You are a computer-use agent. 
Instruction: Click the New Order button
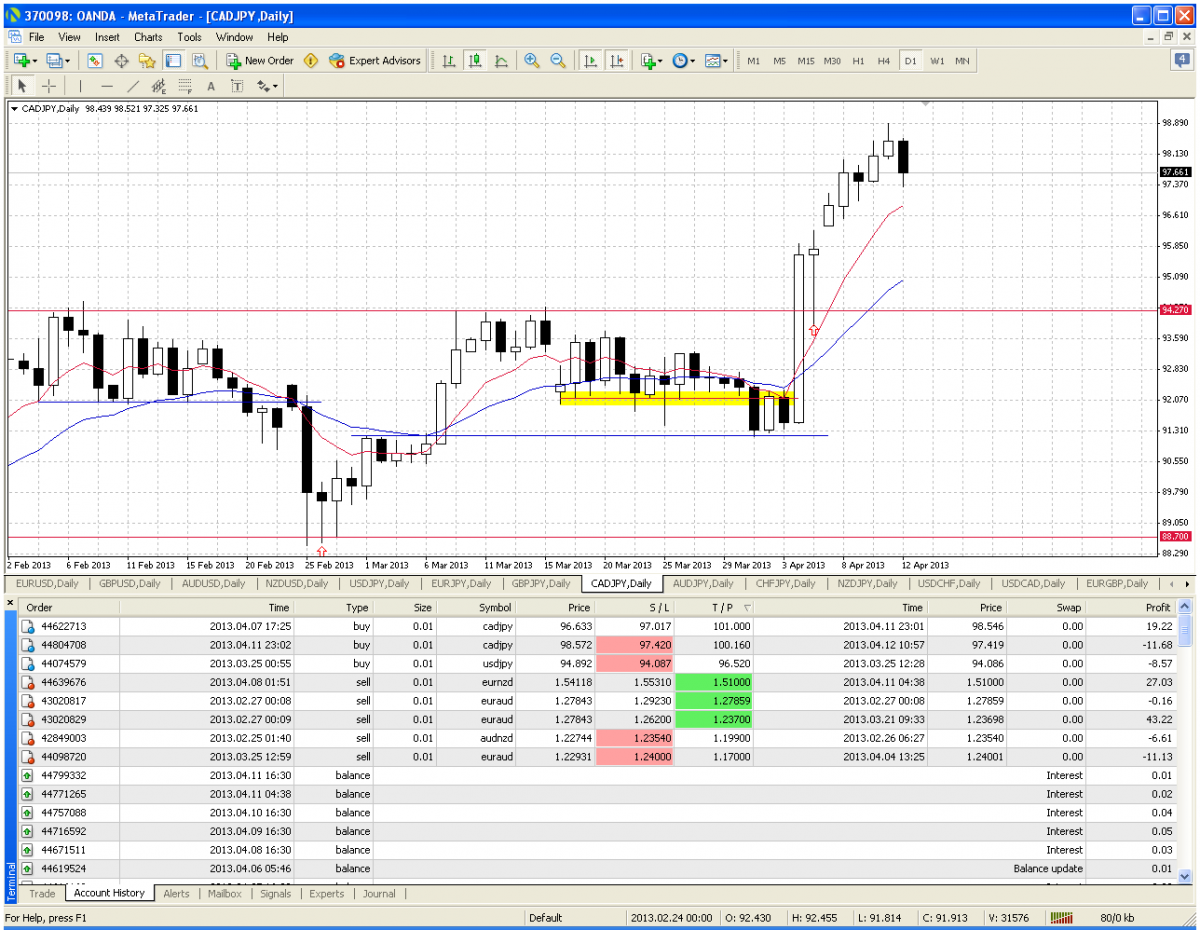point(259,61)
